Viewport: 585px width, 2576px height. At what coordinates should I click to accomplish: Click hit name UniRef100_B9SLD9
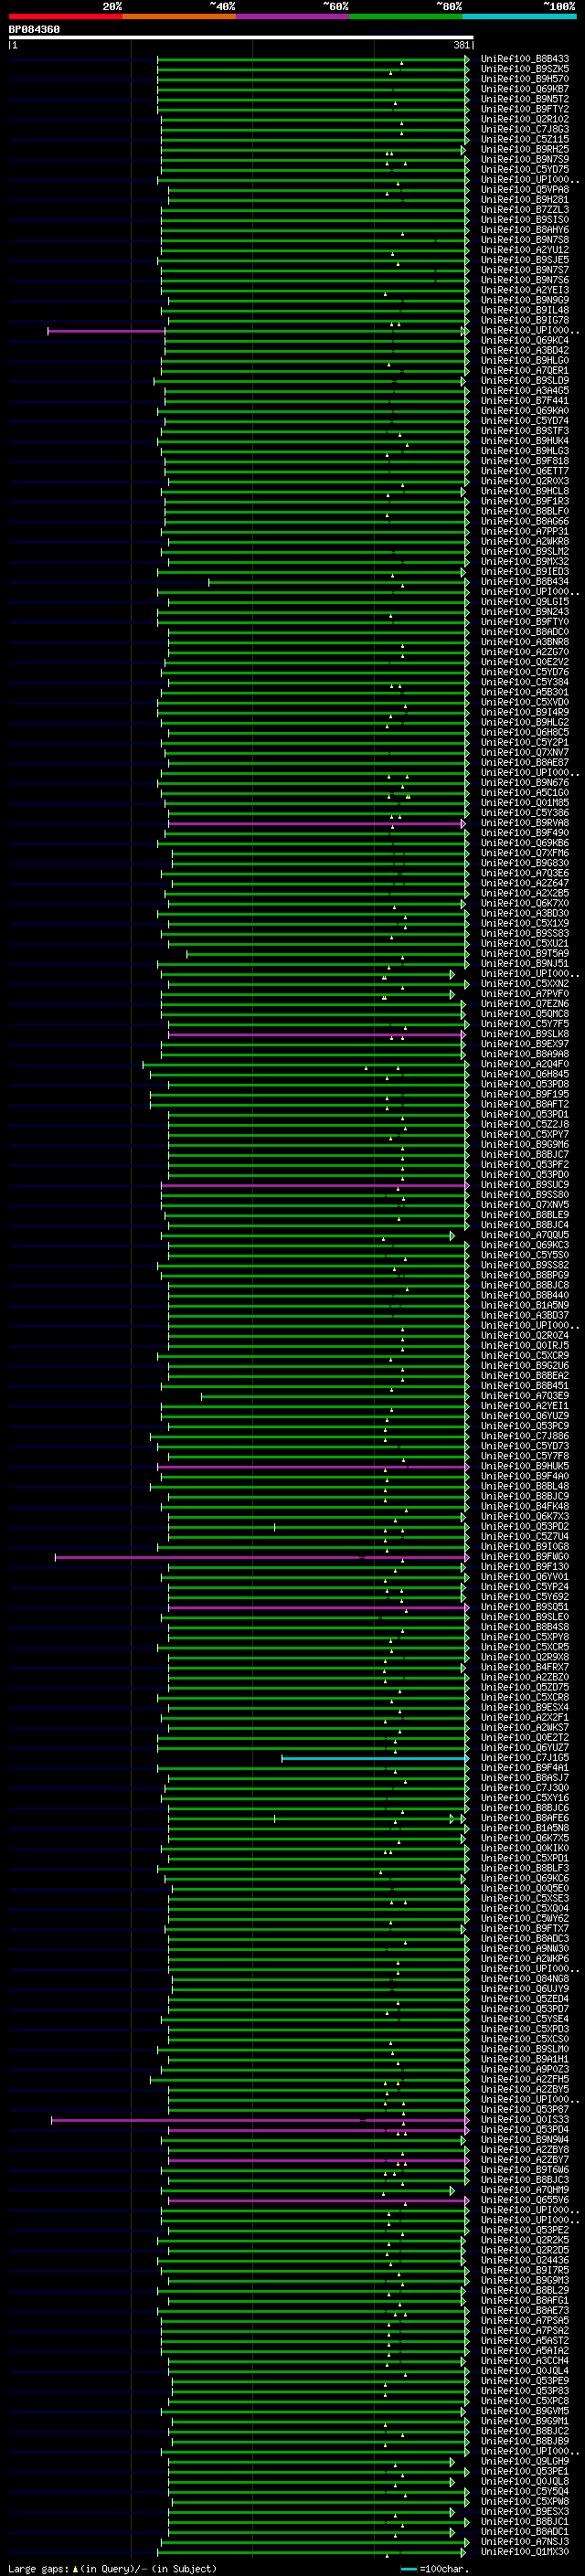coord(525,381)
